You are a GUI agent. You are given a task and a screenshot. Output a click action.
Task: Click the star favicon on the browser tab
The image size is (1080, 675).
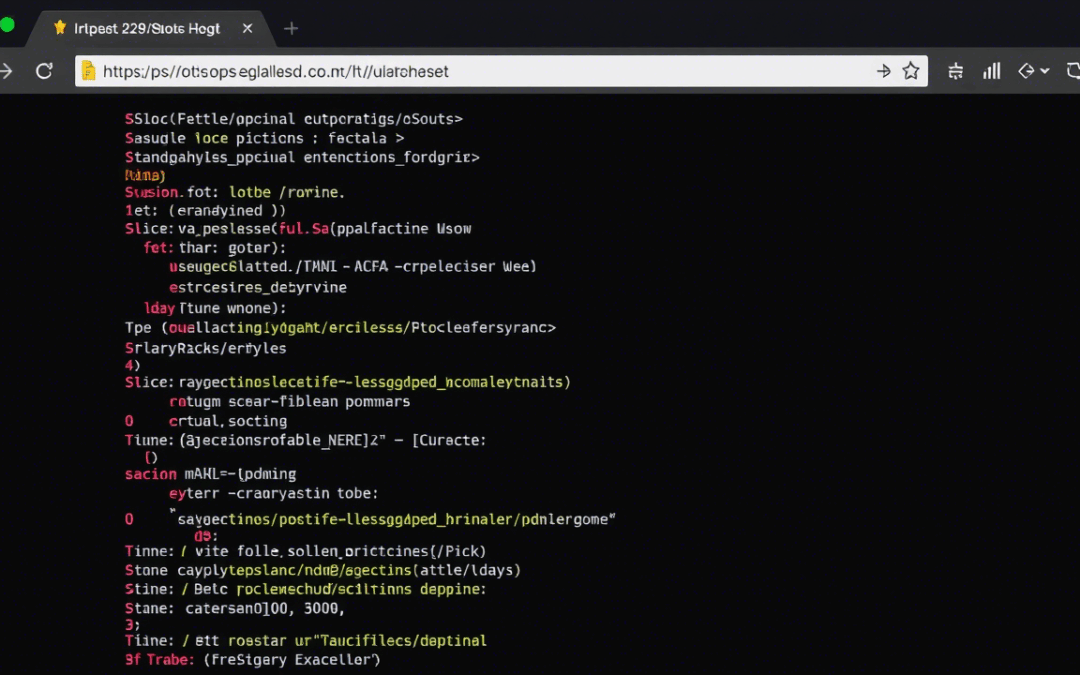tap(60, 28)
